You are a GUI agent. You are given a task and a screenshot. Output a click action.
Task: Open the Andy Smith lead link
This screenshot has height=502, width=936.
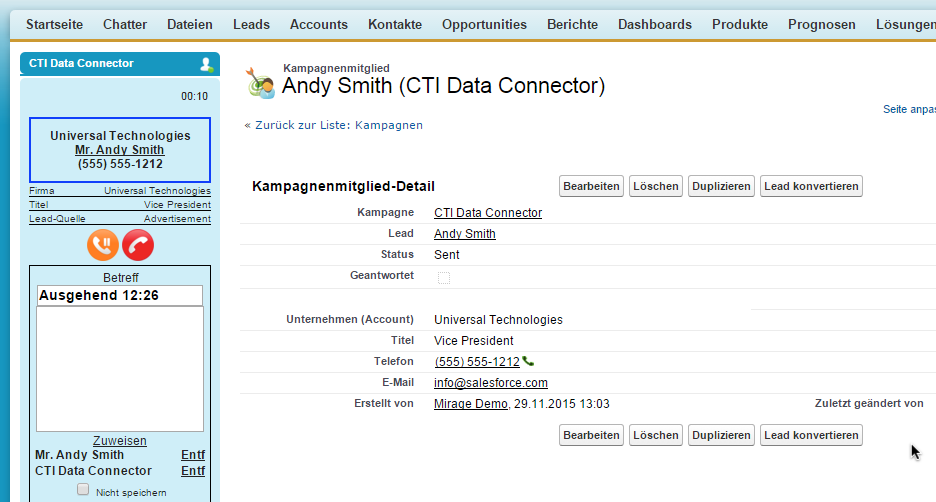pos(464,234)
